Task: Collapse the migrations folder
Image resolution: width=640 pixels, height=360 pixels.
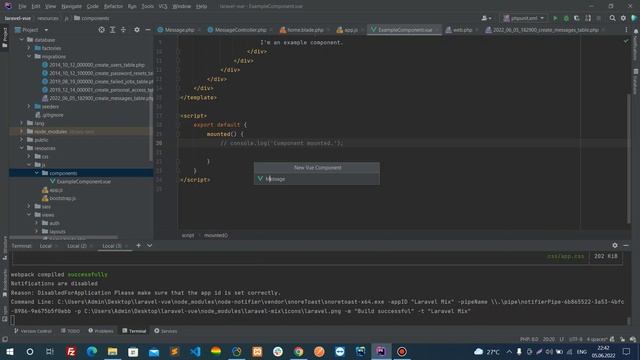Action: [x=29, y=56]
